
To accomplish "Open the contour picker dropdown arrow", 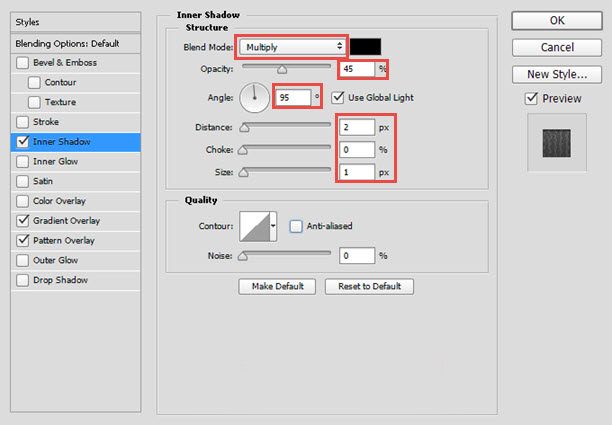I will 273,226.
